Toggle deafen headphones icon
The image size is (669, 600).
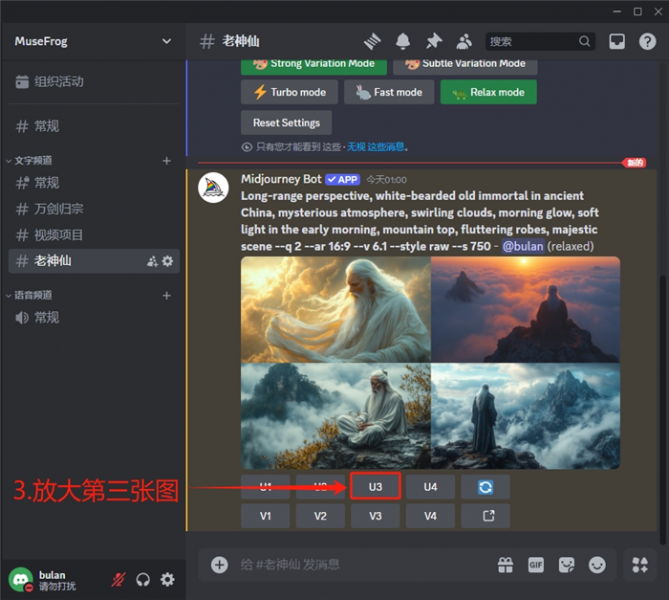click(x=143, y=580)
